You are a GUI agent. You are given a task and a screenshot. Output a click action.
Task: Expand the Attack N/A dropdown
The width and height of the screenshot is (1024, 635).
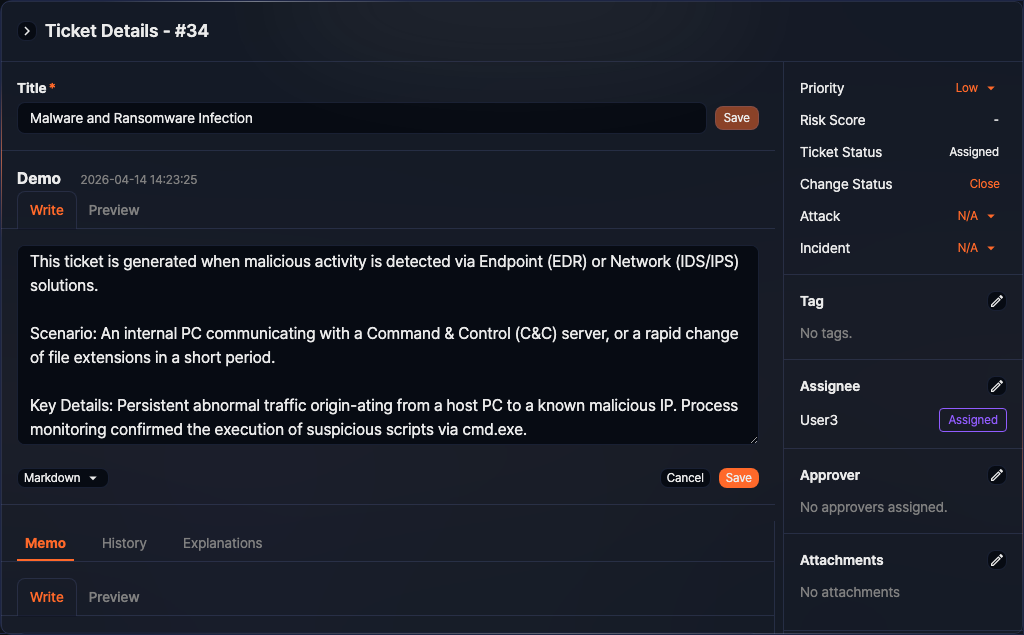tap(976, 216)
